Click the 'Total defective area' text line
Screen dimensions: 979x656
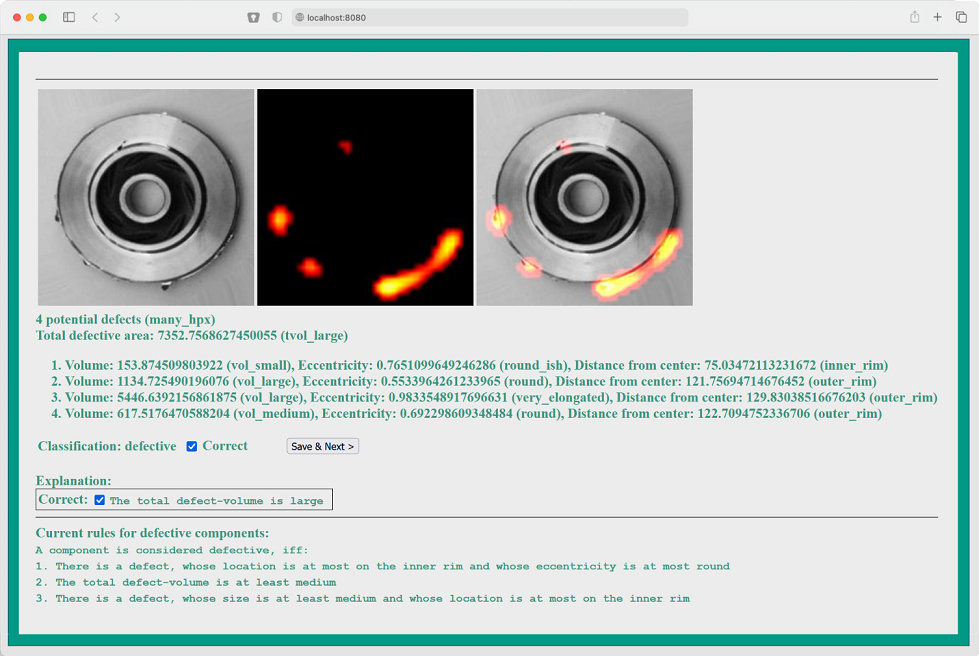click(x=192, y=335)
